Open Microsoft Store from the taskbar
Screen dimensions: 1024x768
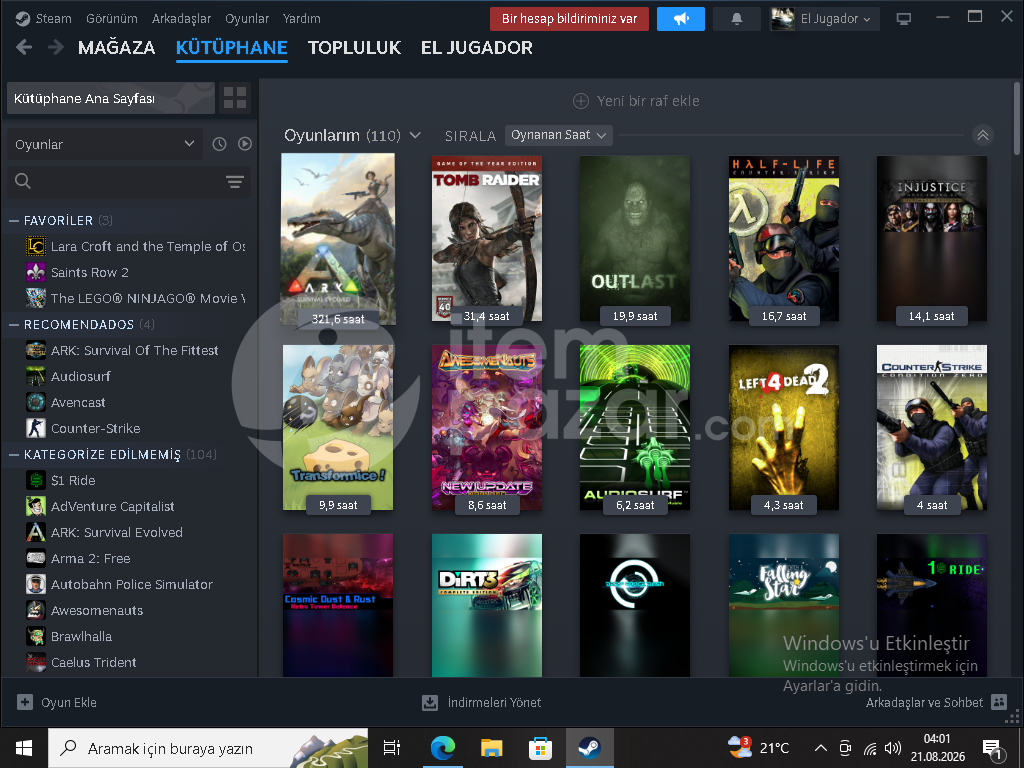click(540, 748)
